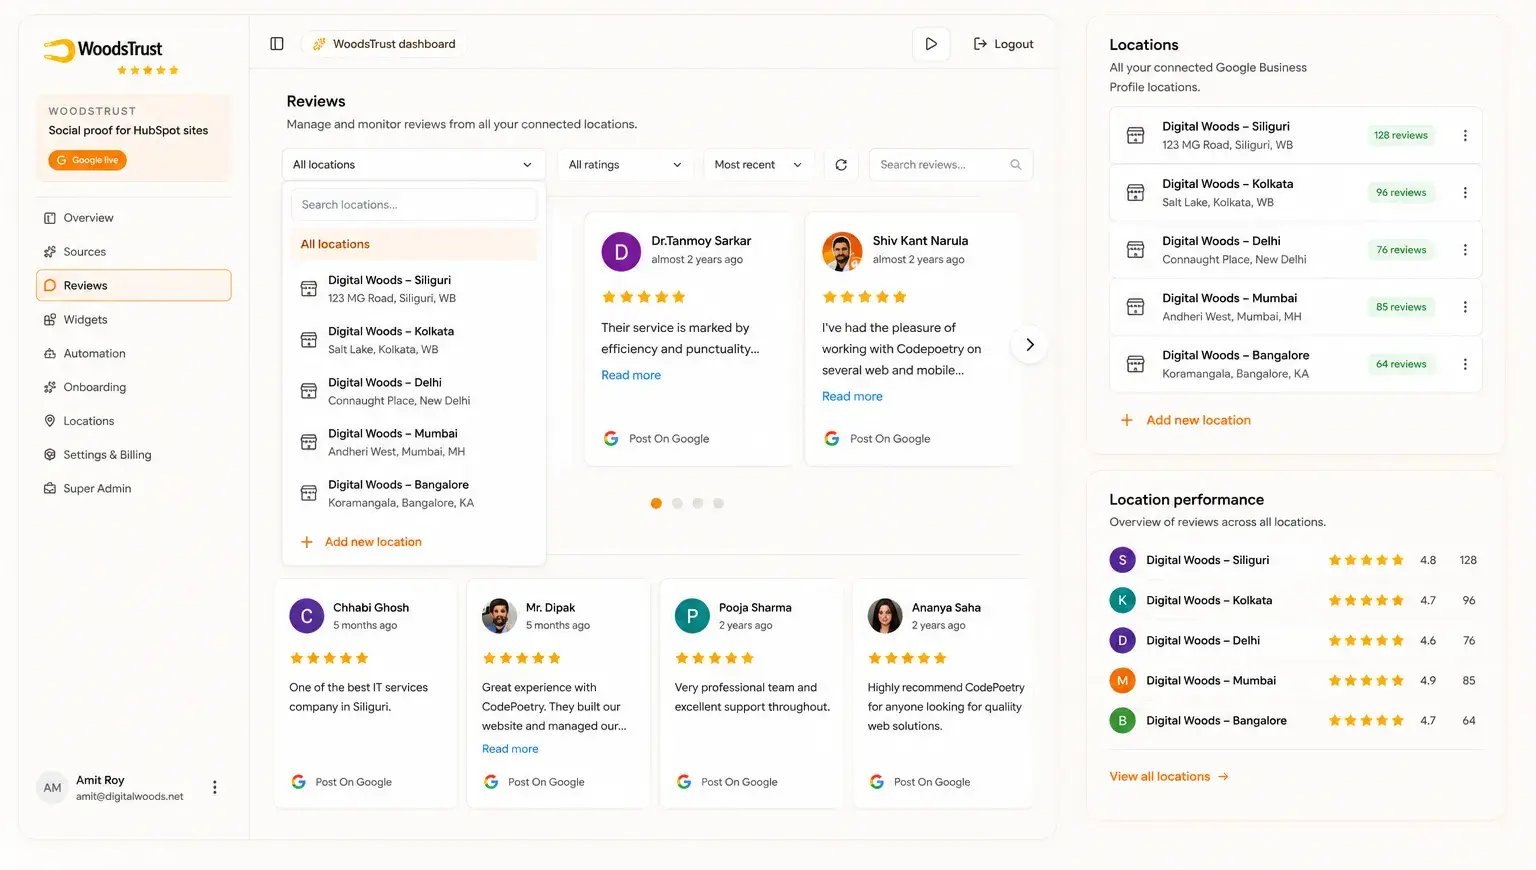
Task: Advance the review carousel with arrow
Action: (x=1029, y=345)
